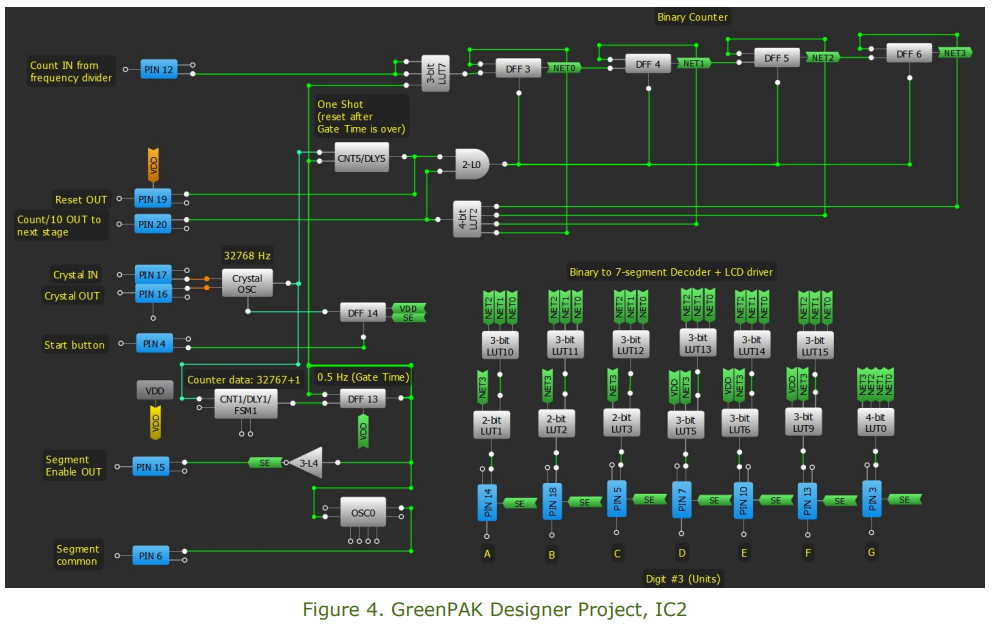
Task: Click the 'Reset OUT' label
Action: [81, 199]
